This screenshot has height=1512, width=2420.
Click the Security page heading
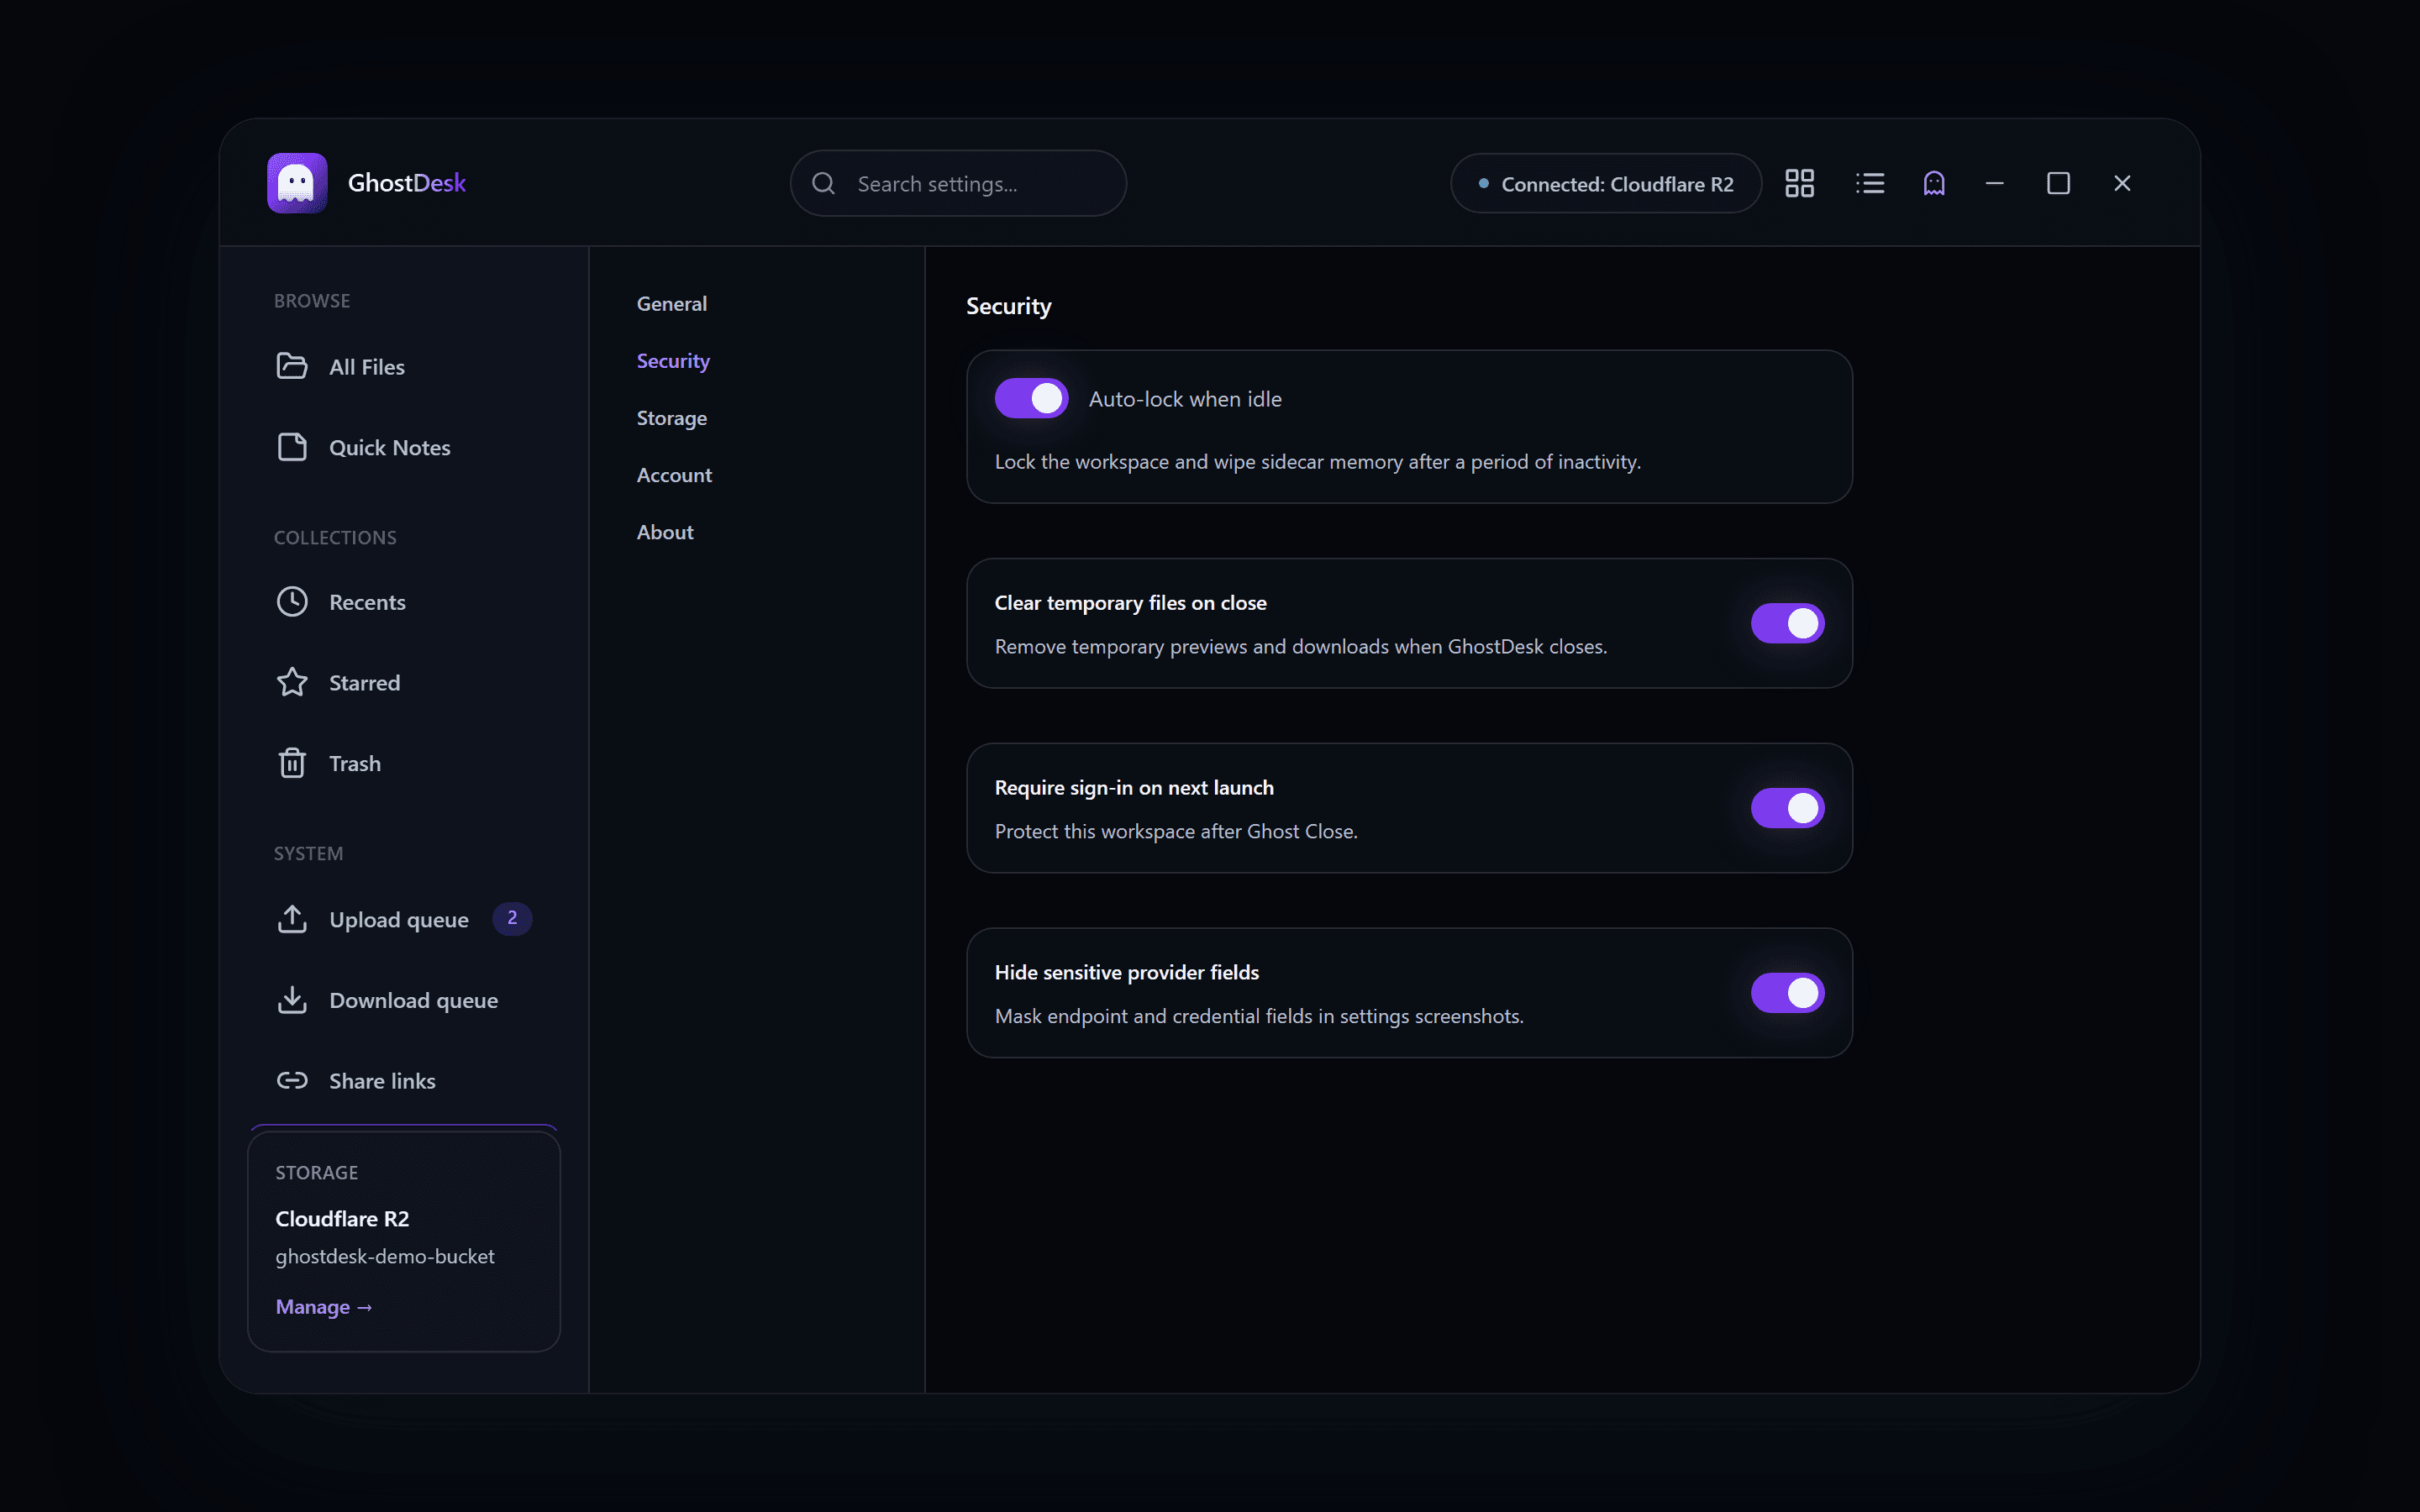pyautogui.click(x=1008, y=306)
